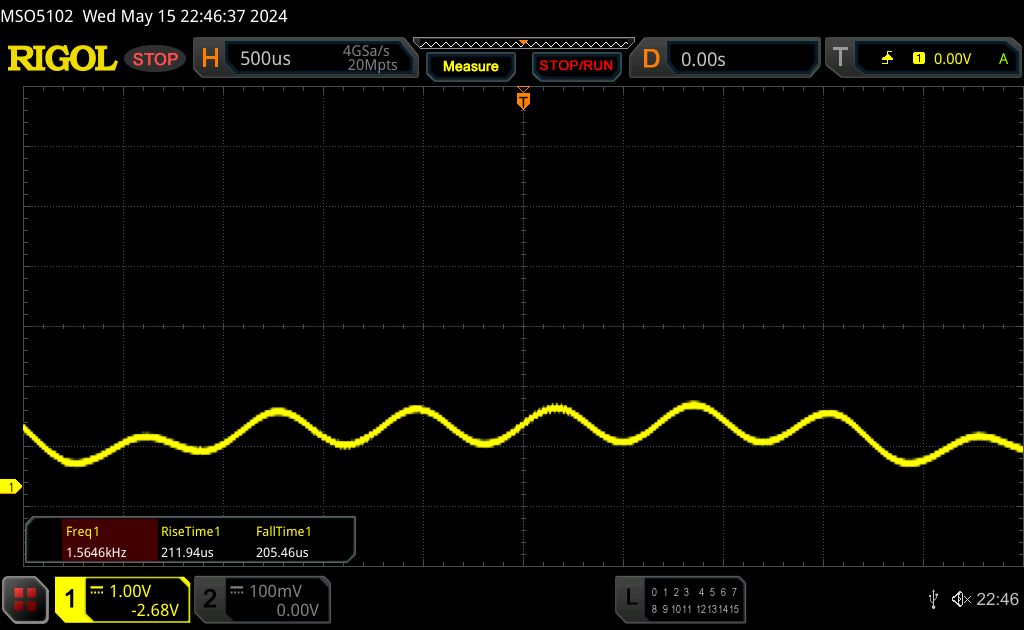Click the 20Mpts memory depth readout
1024x630 pixels.
point(372,65)
